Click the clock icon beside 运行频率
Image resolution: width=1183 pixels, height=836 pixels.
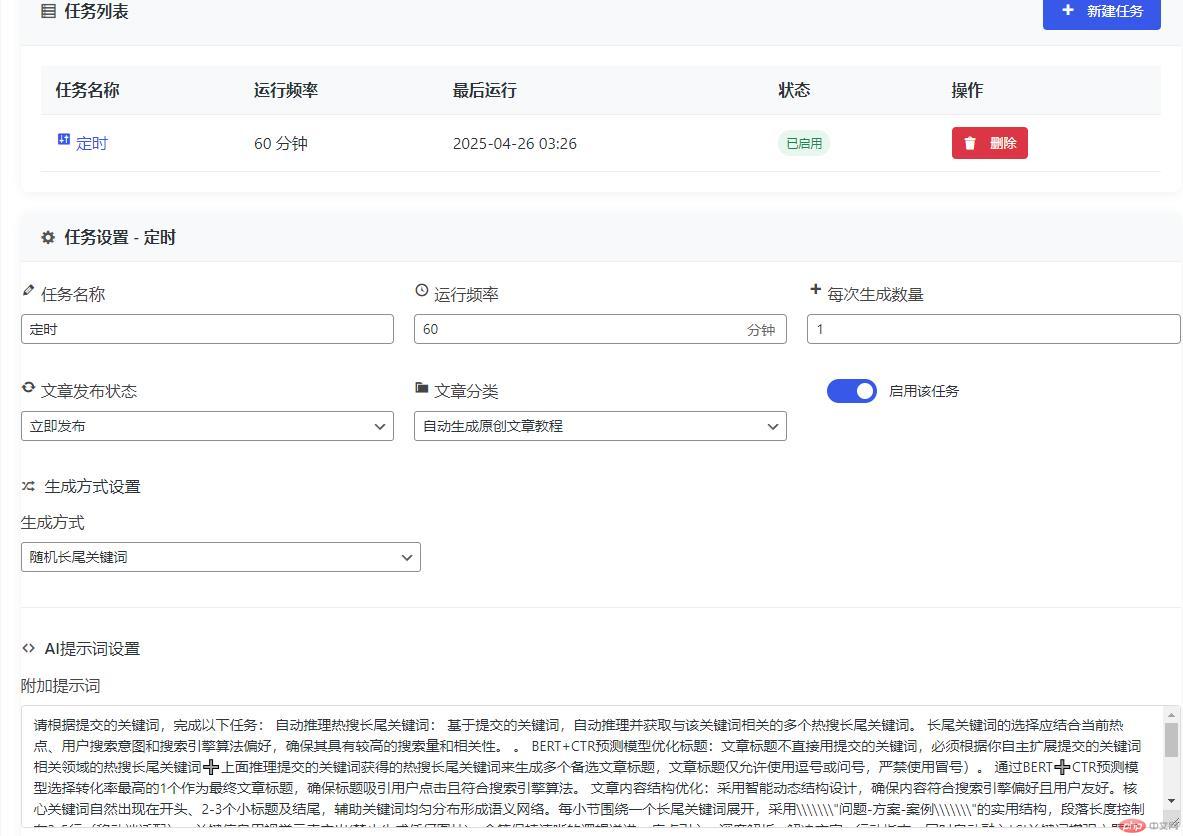tap(421, 291)
